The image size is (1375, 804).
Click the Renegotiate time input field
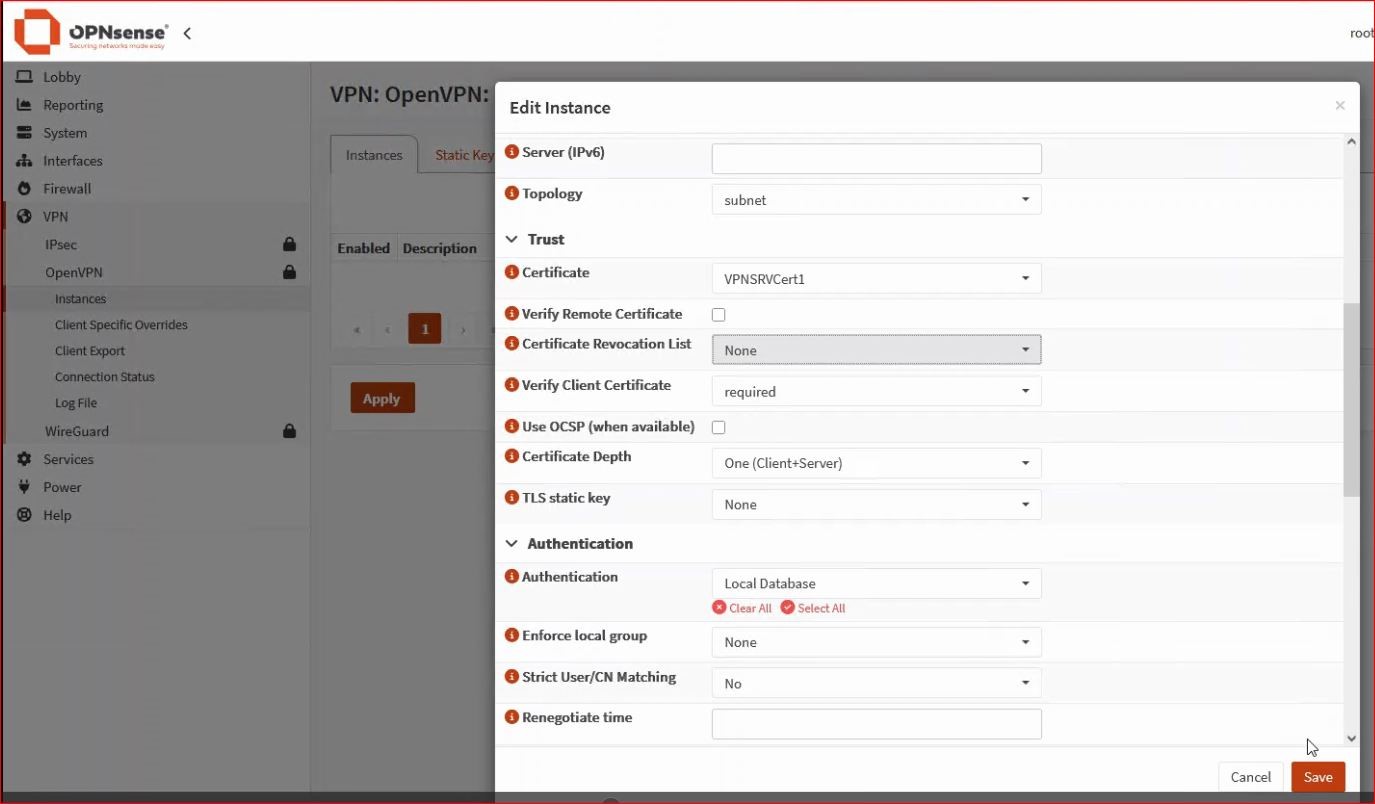click(876, 724)
